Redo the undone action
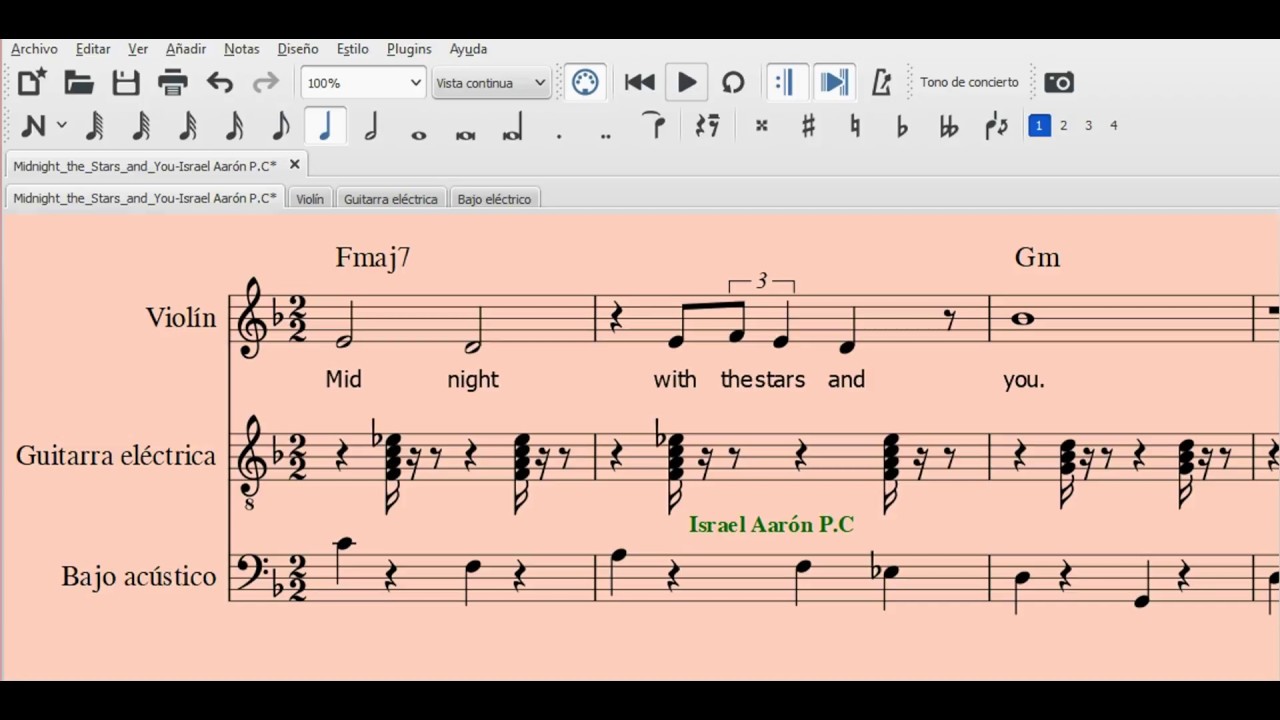 [265, 82]
